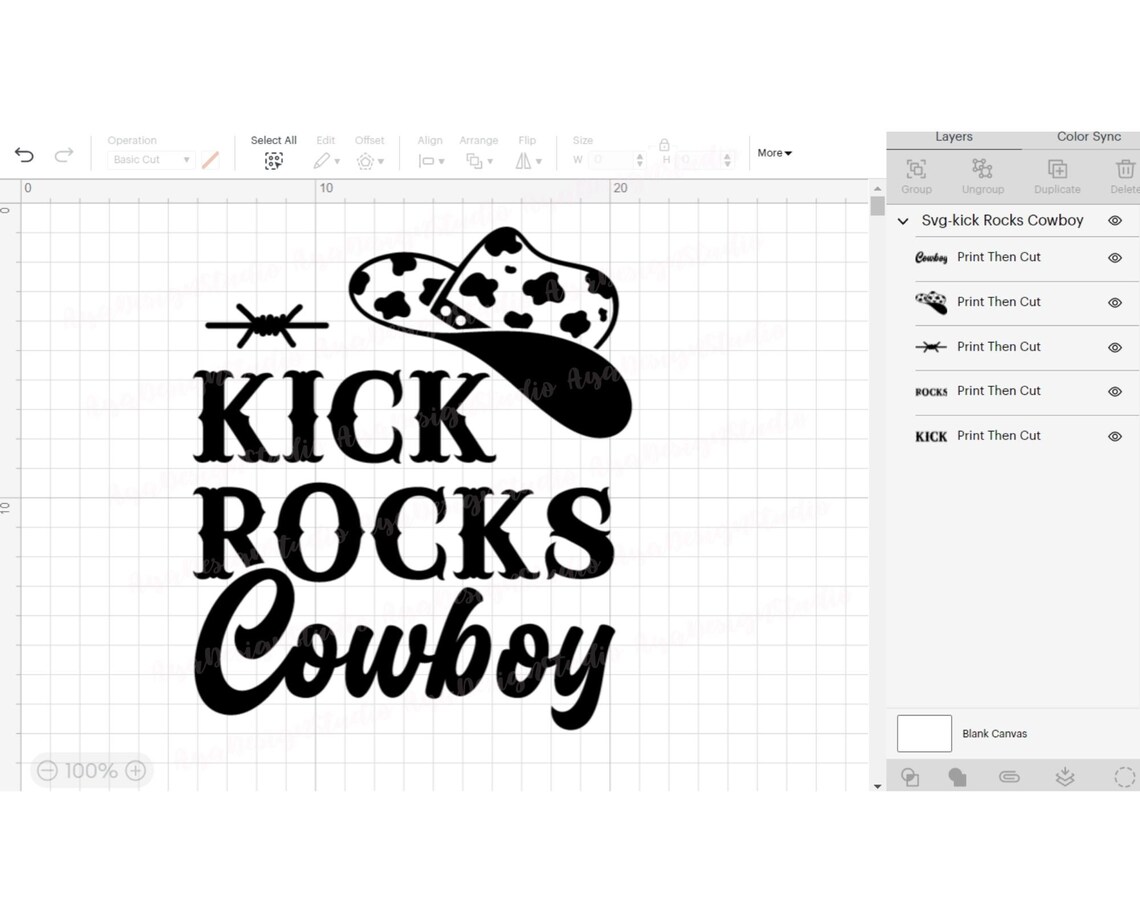Click the Group layers icon
The width and height of the screenshot is (1140, 923).
(916, 169)
